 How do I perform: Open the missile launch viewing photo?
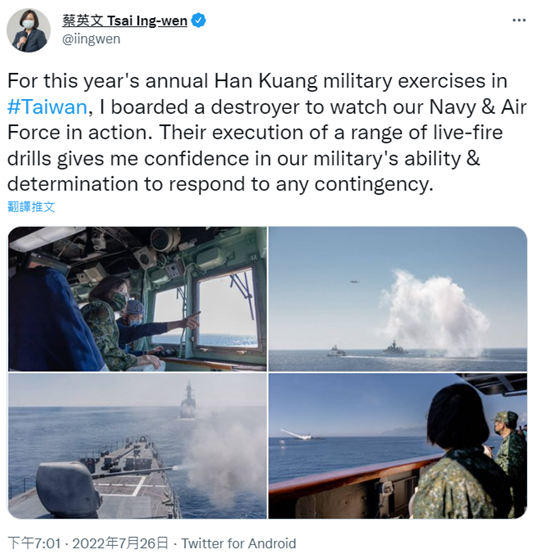(398, 446)
